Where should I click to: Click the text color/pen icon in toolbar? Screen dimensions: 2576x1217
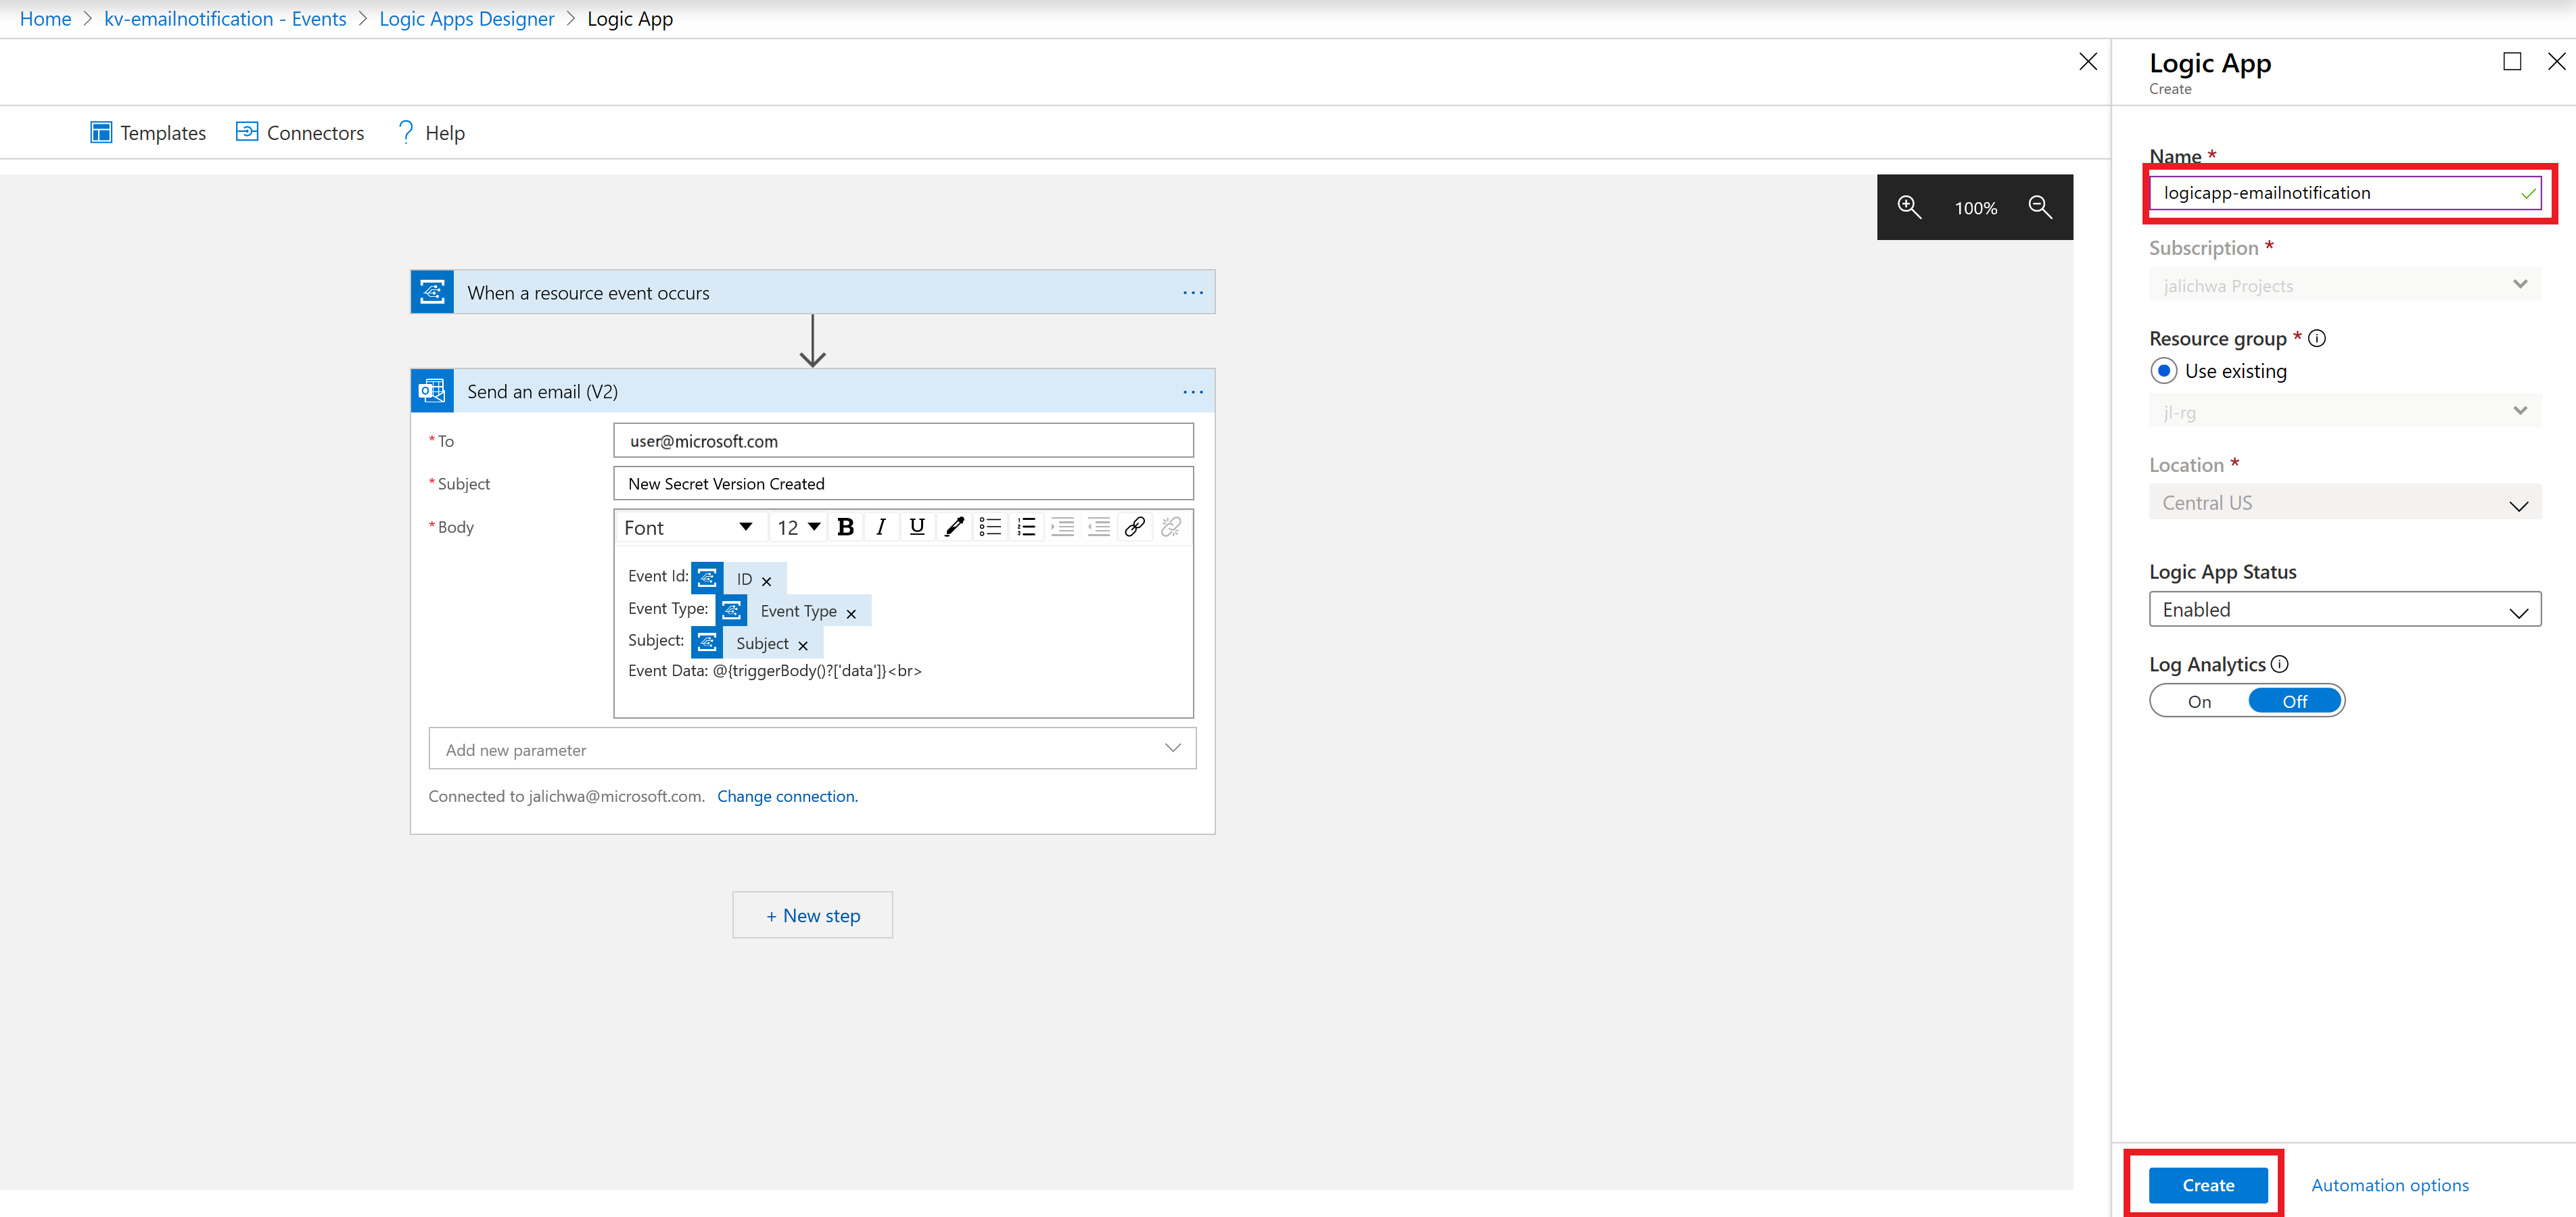tap(953, 525)
